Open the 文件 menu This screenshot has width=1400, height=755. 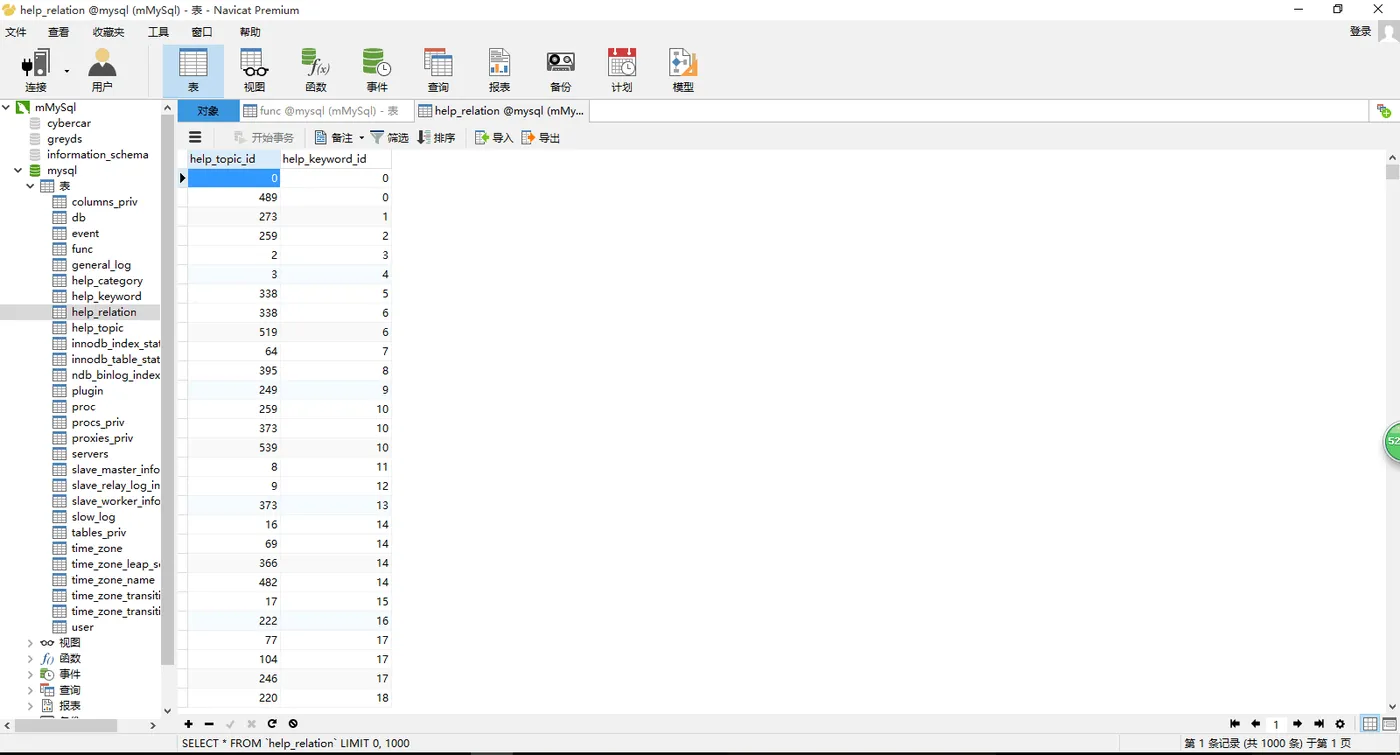[16, 32]
